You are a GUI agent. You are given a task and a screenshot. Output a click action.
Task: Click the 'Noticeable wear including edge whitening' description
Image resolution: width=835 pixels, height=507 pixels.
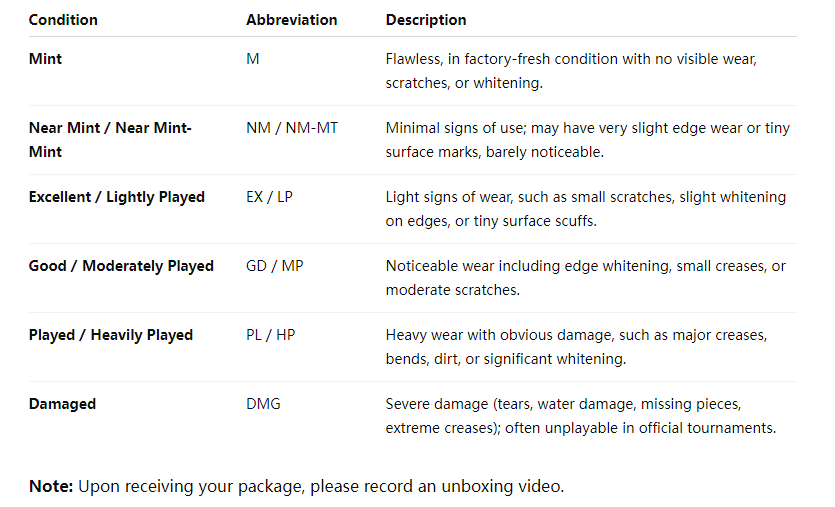click(x=585, y=278)
